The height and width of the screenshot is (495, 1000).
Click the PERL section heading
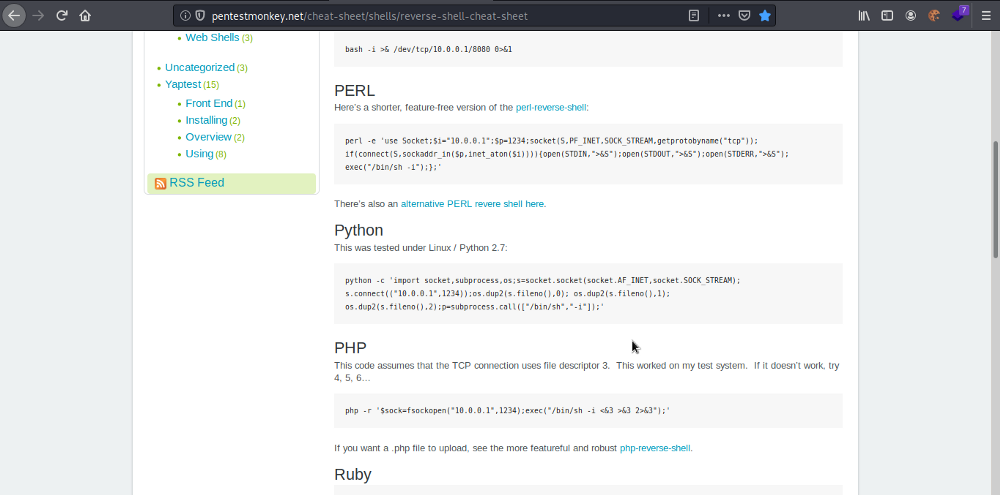click(355, 91)
